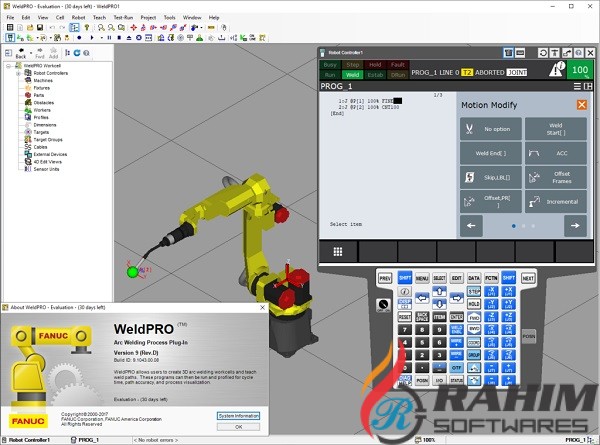This screenshot has height=445, width=600.
Task: Click the grid menu icon on pendant softkey bar
Action: click(338, 251)
